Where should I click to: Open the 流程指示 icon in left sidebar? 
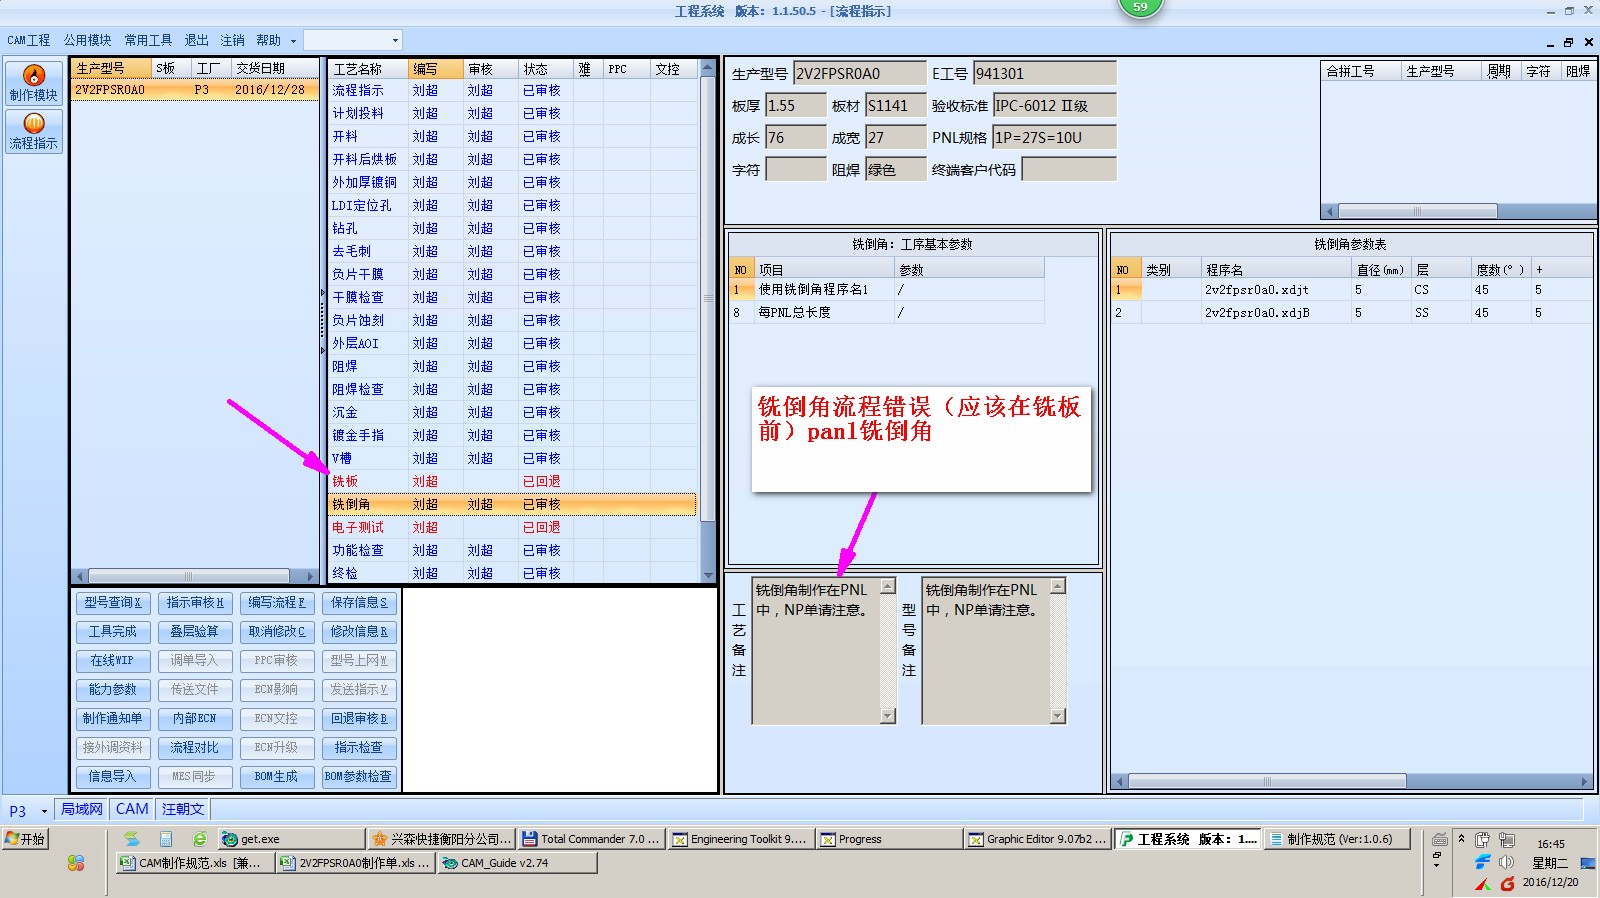[34, 131]
